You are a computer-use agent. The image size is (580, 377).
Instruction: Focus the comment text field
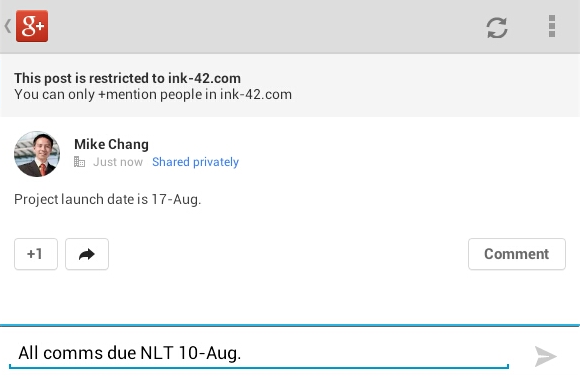point(259,353)
